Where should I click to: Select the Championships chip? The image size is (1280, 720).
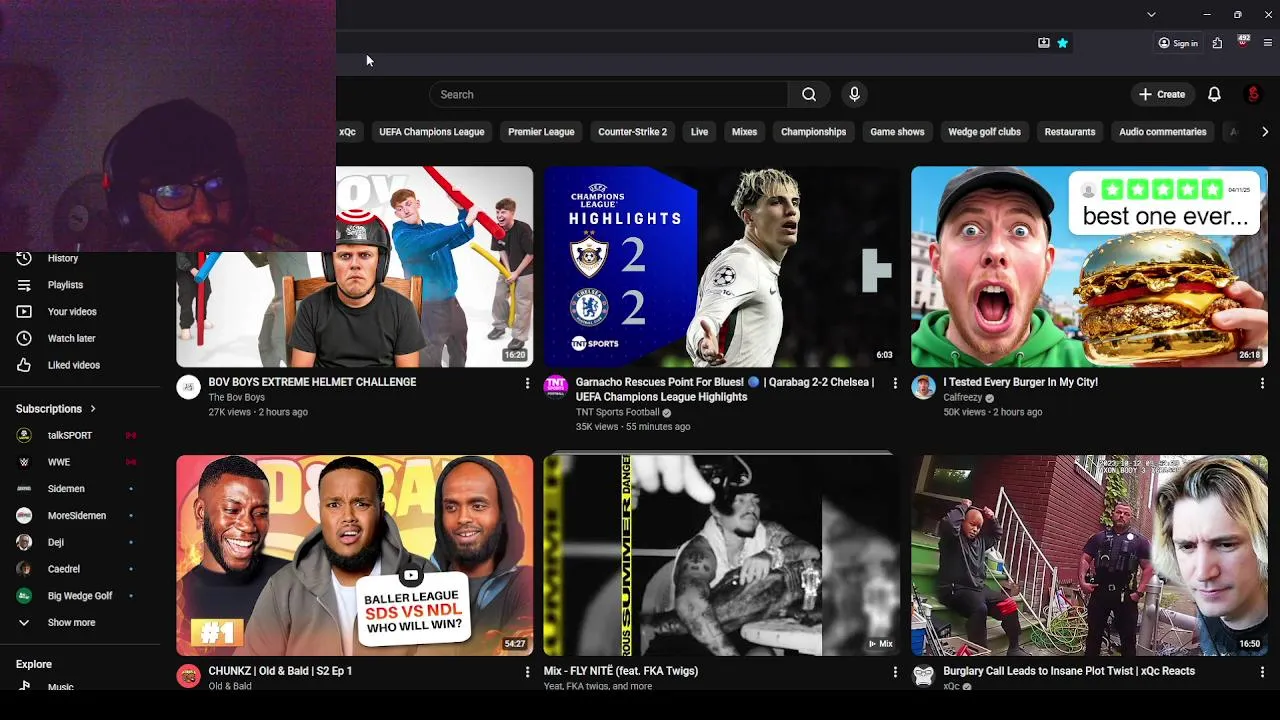coord(813,132)
